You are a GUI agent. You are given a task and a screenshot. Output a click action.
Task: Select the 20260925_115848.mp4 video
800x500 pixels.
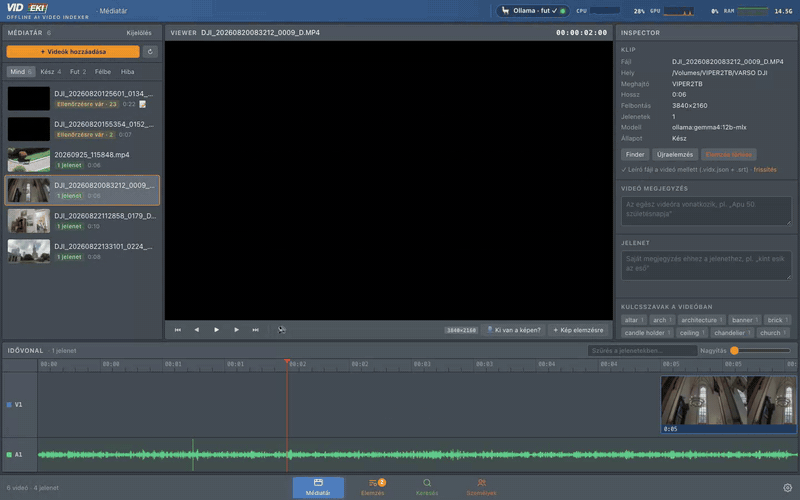(x=82, y=160)
